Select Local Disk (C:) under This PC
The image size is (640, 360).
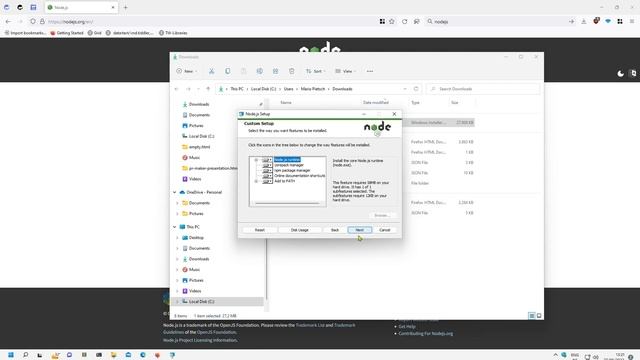click(201, 302)
